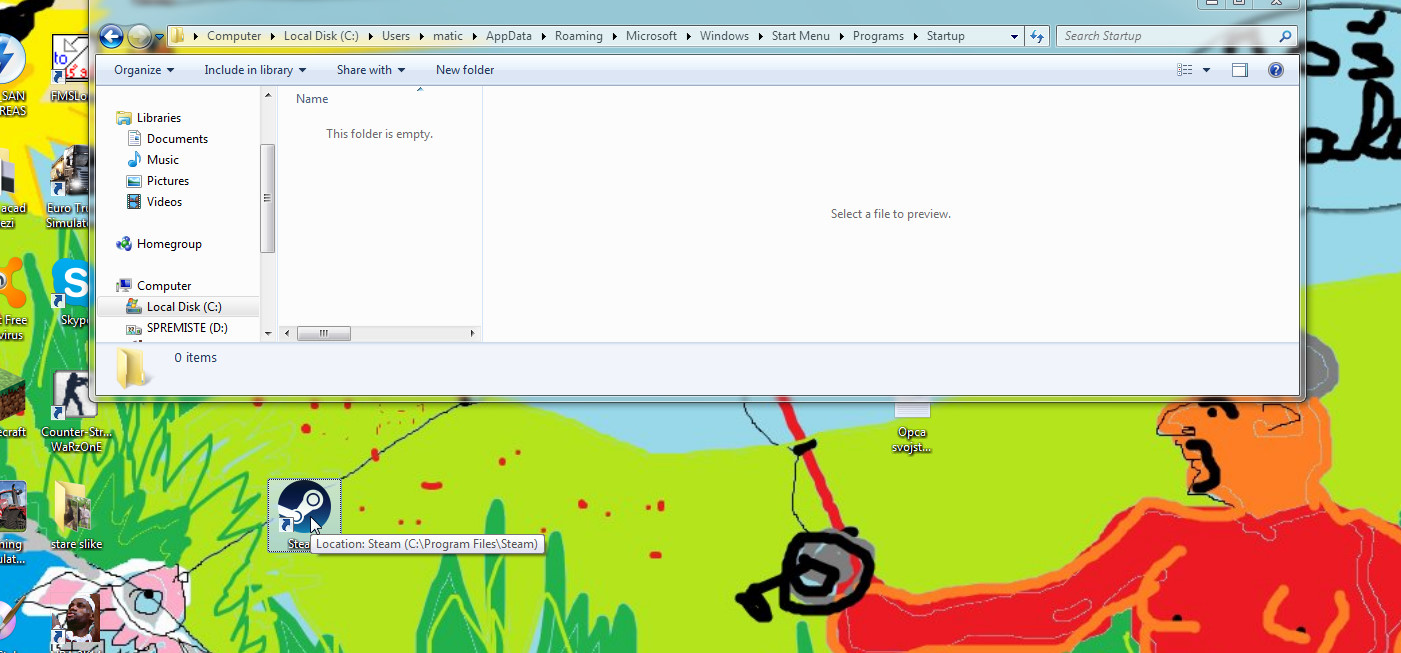Select Computer in navigation pane

tap(164, 286)
